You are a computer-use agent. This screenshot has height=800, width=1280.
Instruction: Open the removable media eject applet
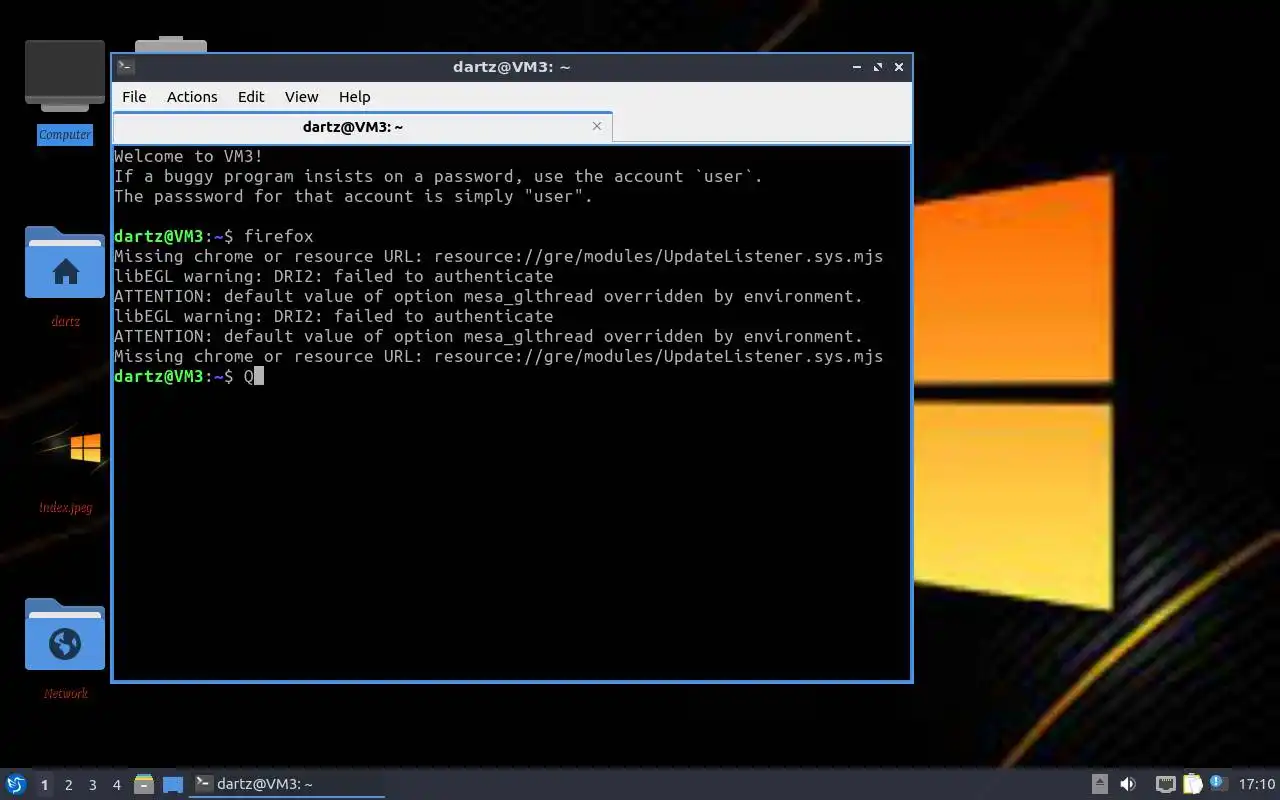click(x=1099, y=784)
